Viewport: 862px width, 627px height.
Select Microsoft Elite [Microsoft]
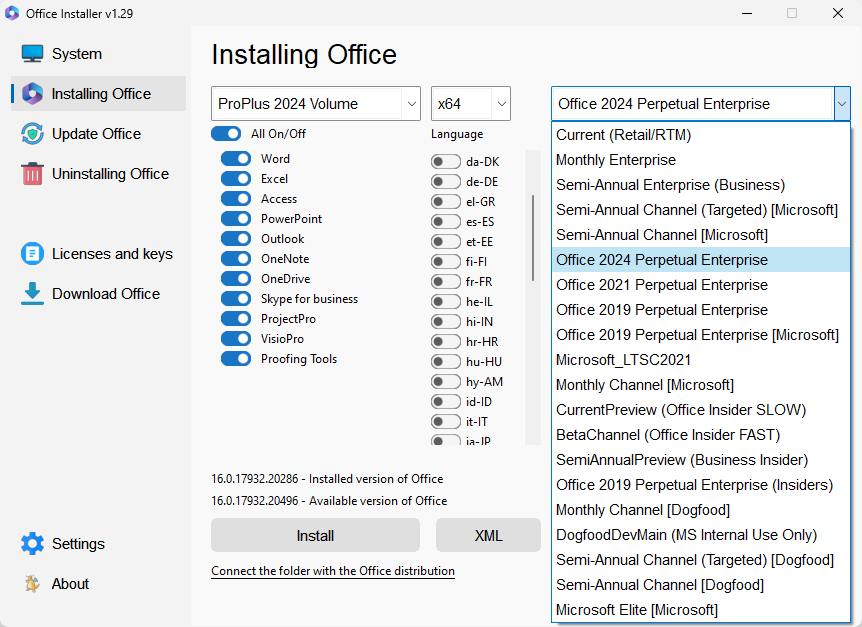click(x=700, y=610)
